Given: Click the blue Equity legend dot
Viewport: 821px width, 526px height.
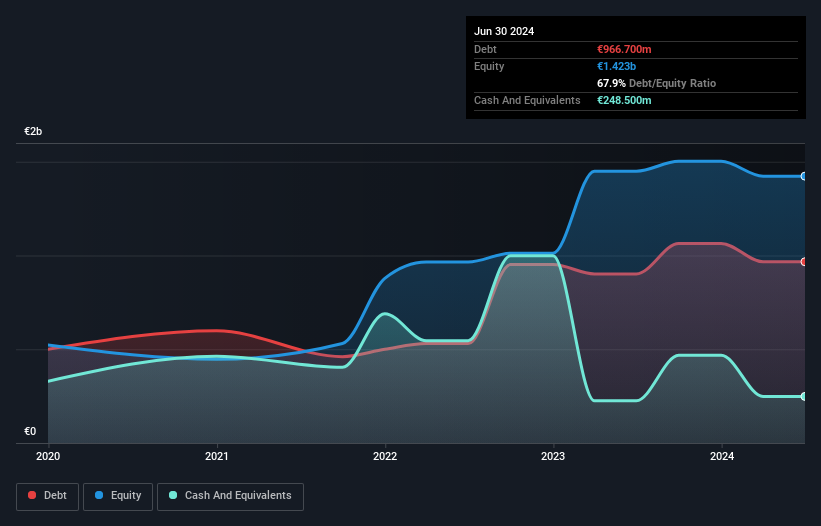Looking at the screenshot, I should click(x=99, y=495).
